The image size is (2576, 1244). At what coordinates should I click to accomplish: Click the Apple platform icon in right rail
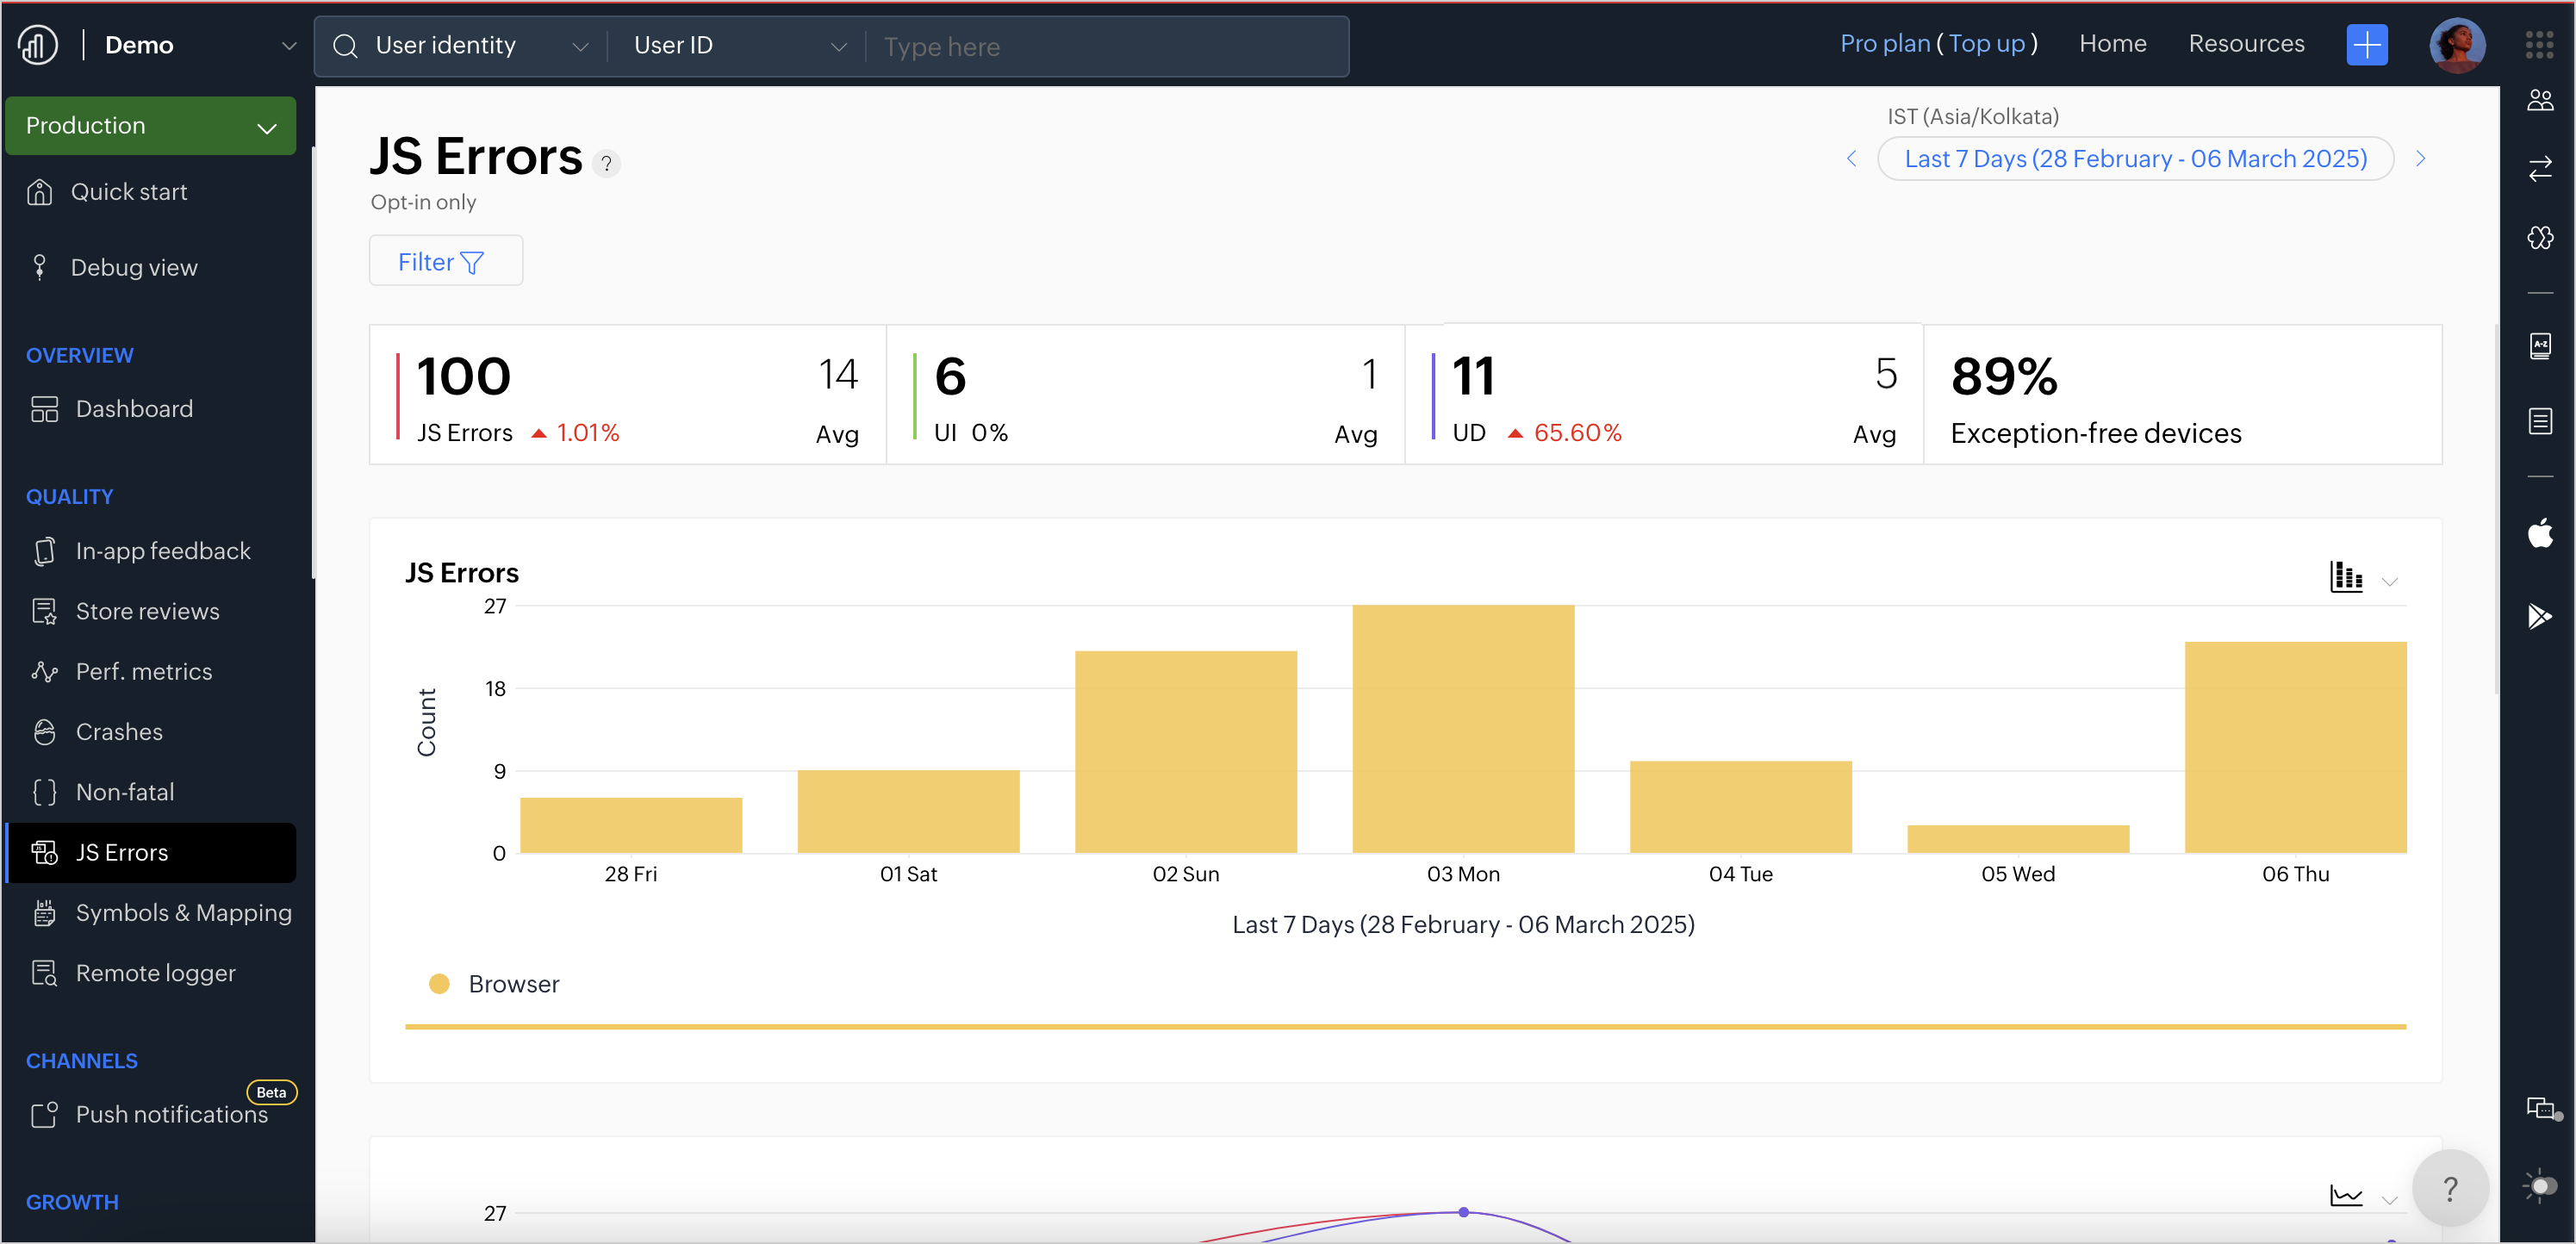coord(2539,534)
